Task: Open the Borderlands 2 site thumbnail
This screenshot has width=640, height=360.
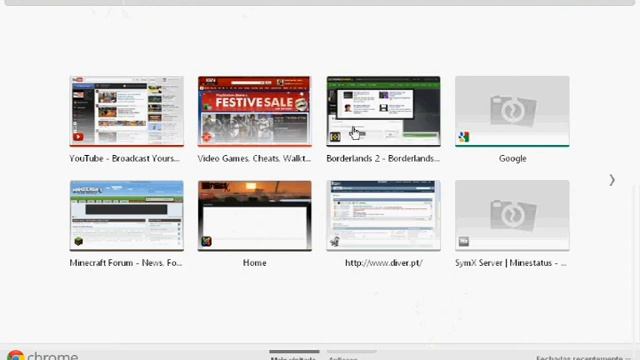Action: [x=383, y=111]
